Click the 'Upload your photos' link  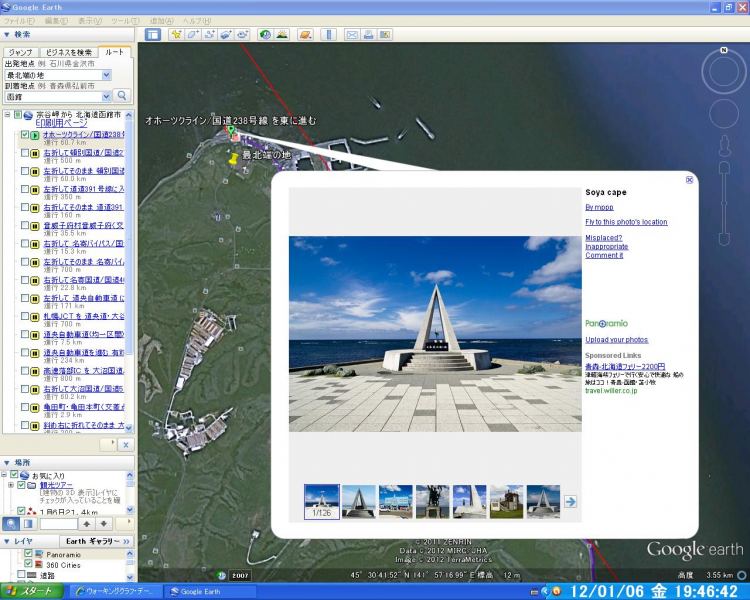point(617,340)
